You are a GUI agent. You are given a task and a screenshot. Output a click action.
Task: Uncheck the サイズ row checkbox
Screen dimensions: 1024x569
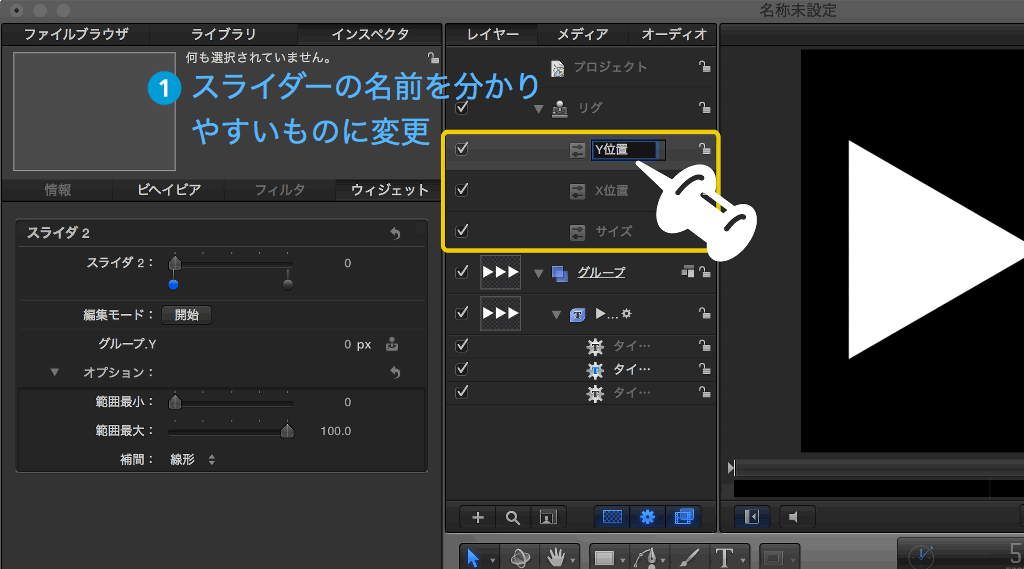pyautogui.click(x=462, y=231)
